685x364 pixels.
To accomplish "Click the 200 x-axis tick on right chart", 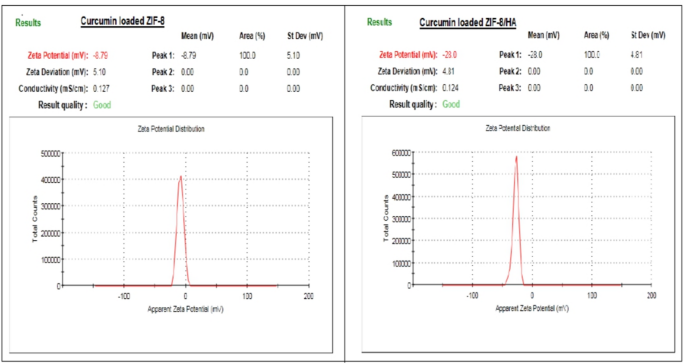I will (x=651, y=295).
